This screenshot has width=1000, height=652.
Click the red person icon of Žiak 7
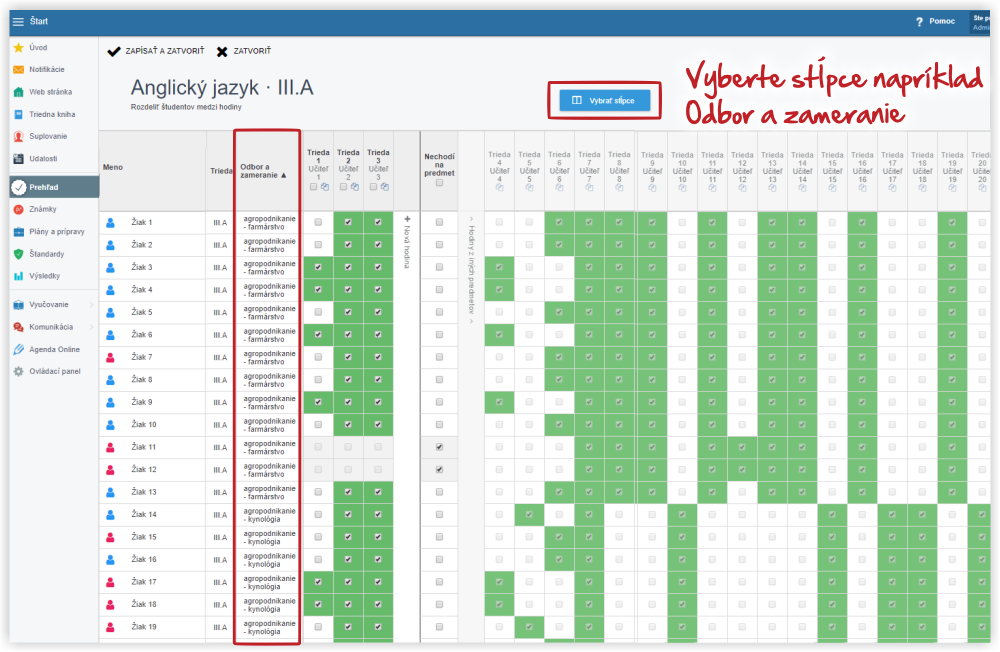click(110, 357)
